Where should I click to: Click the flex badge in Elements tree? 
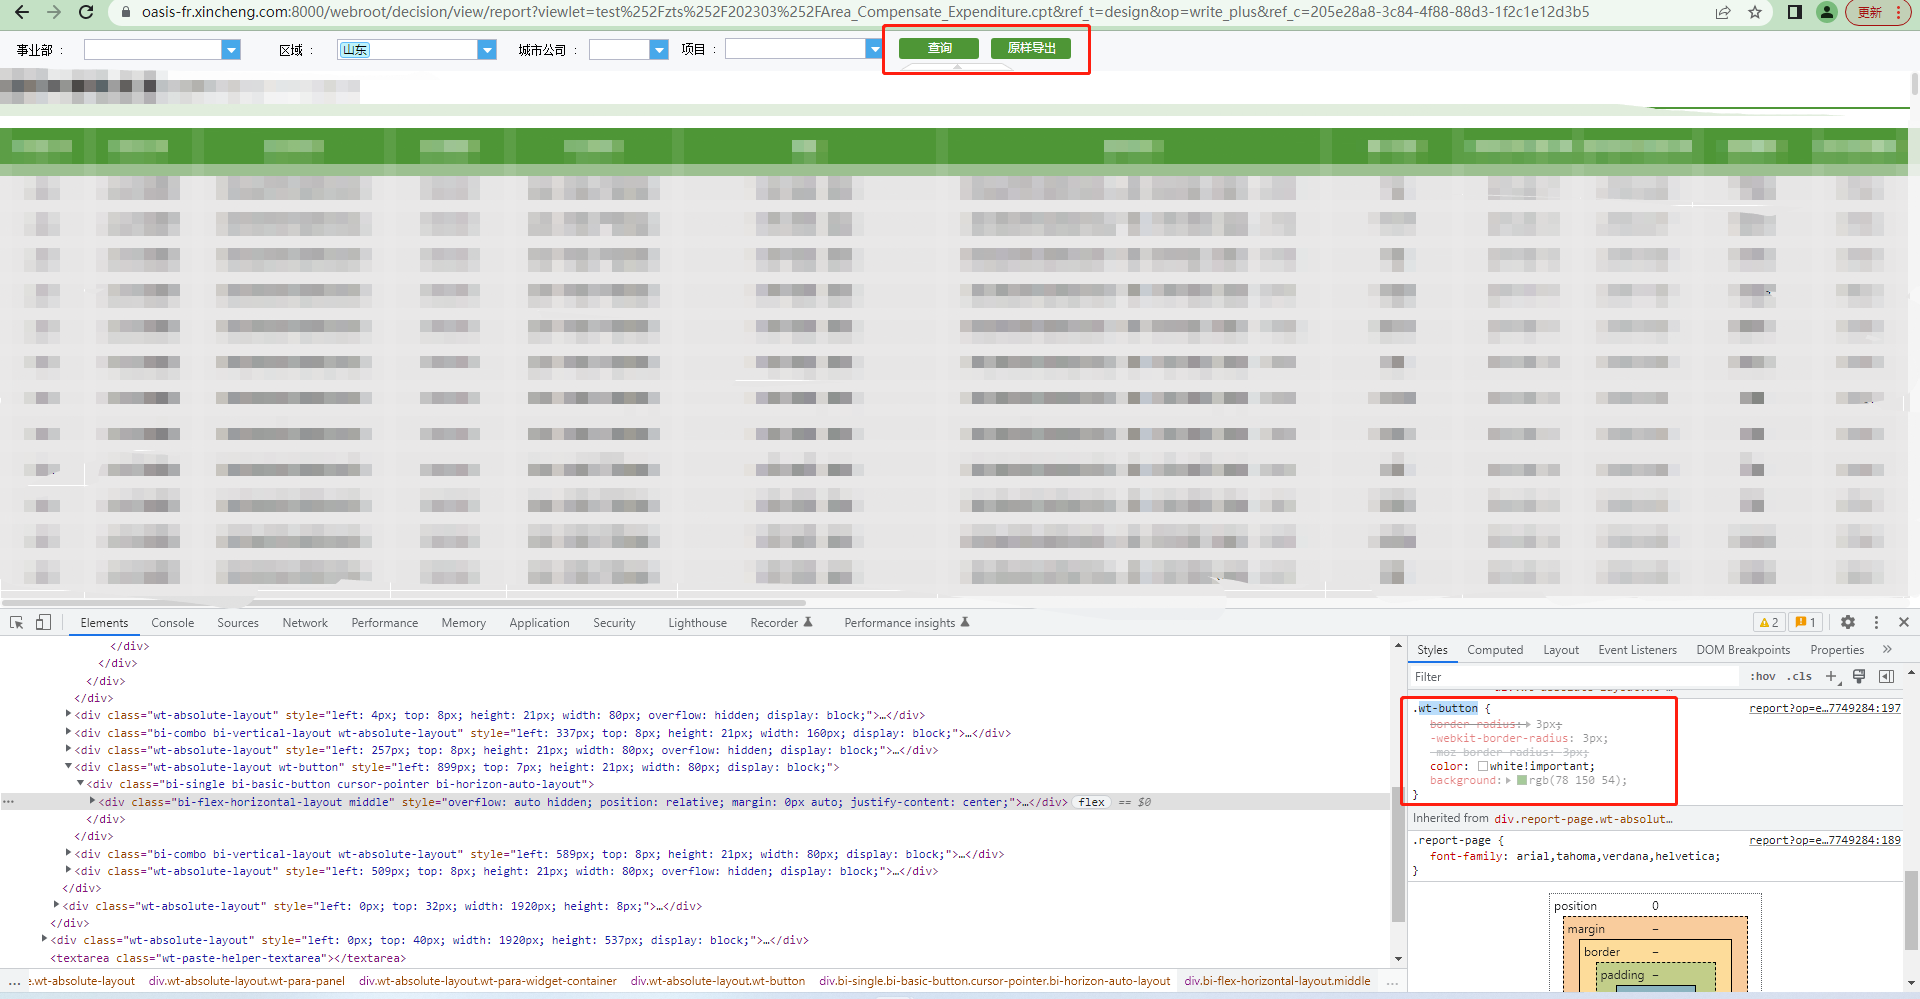tap(1092, 802)
